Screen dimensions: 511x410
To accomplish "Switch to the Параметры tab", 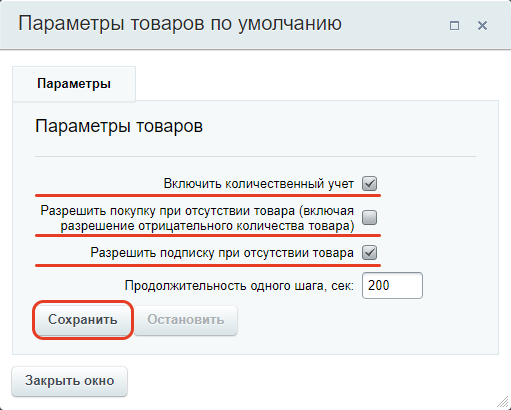I will (x=74, y=84).
